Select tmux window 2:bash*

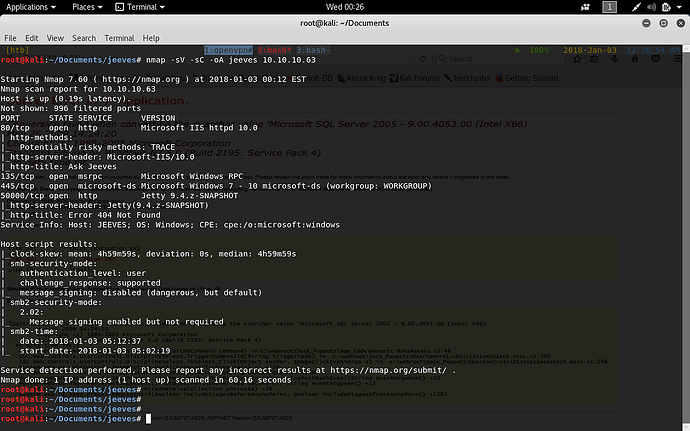tap(275, 50)
